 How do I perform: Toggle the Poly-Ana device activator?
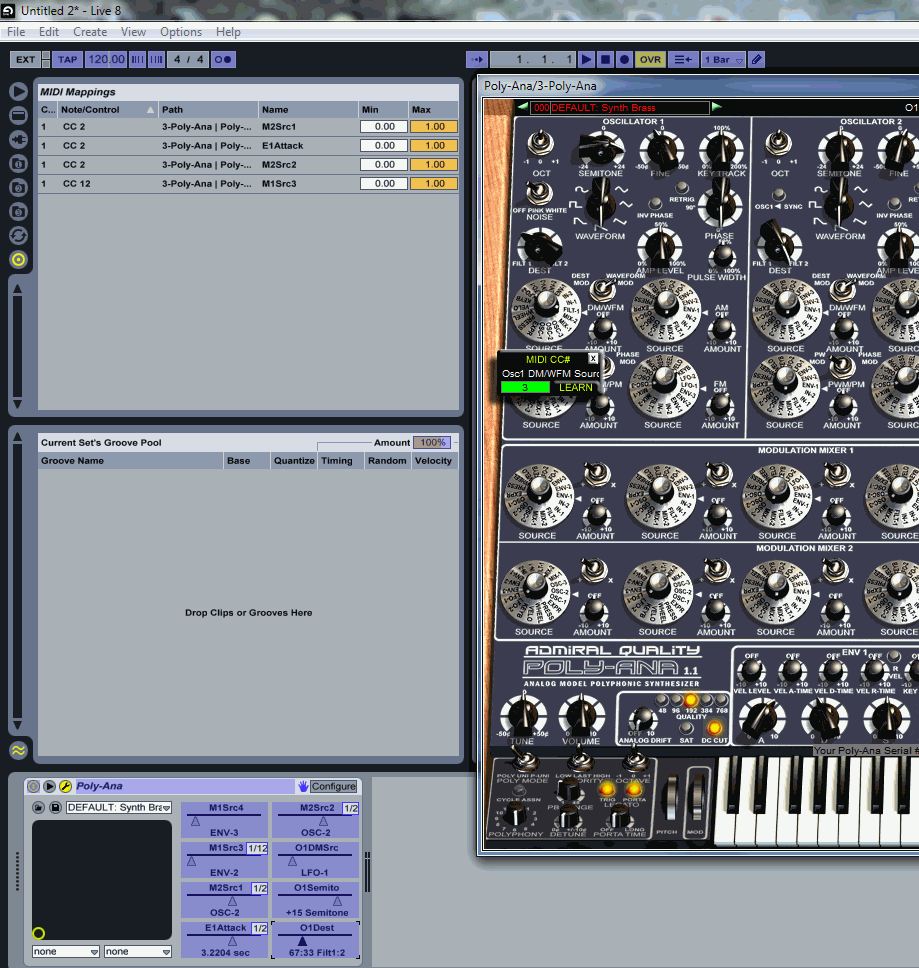click(33, 786)
